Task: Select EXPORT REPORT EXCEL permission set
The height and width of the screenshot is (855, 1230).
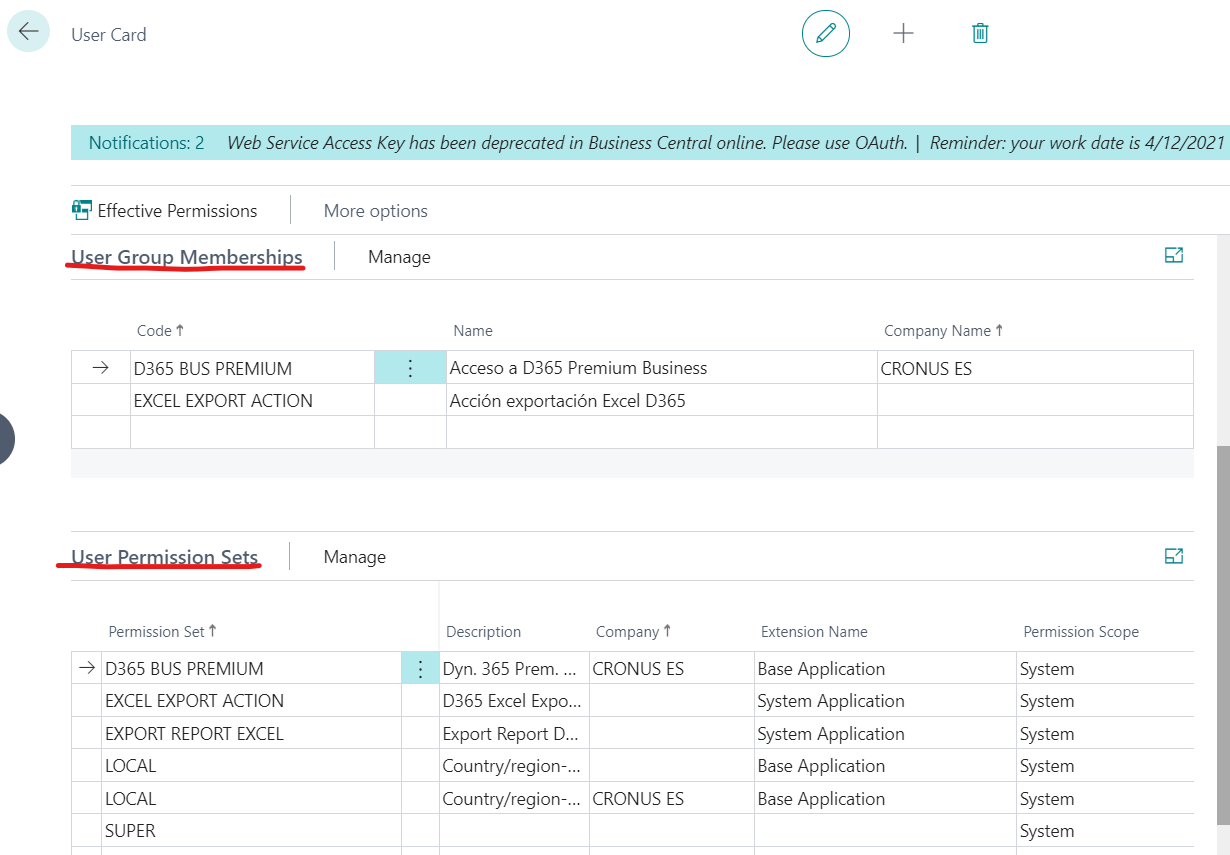Action: click(251, 734)
